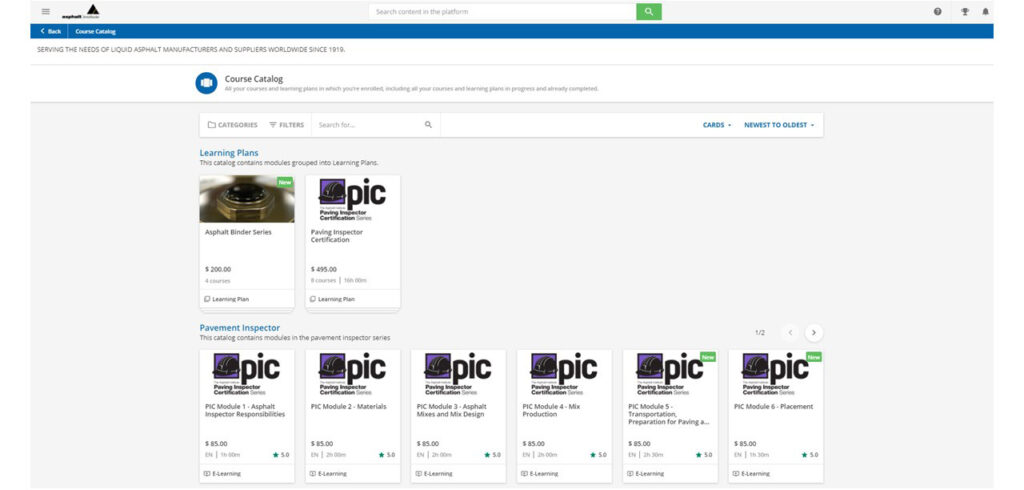Screen dimensions: 1024x490
Task: Open the Pavement Inspector catalog heading
Action: (x=240, y=328)
